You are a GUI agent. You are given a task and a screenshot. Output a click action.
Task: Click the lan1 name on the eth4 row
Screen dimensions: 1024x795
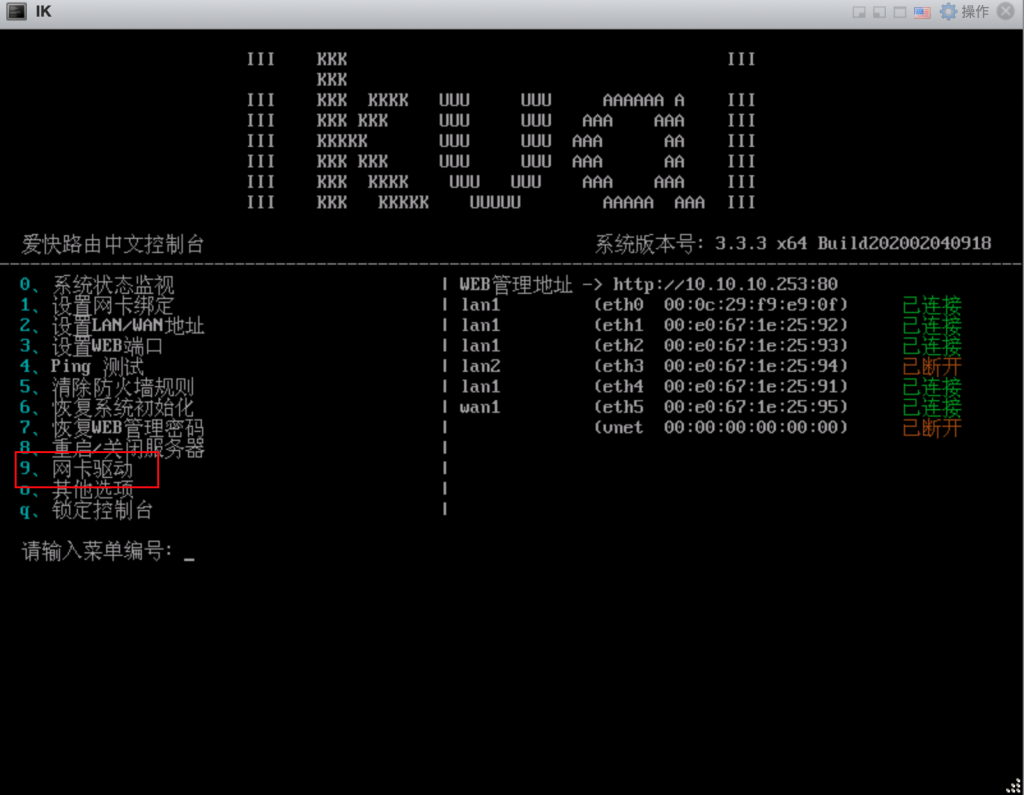pyautogui.click(x=480, y=387)
